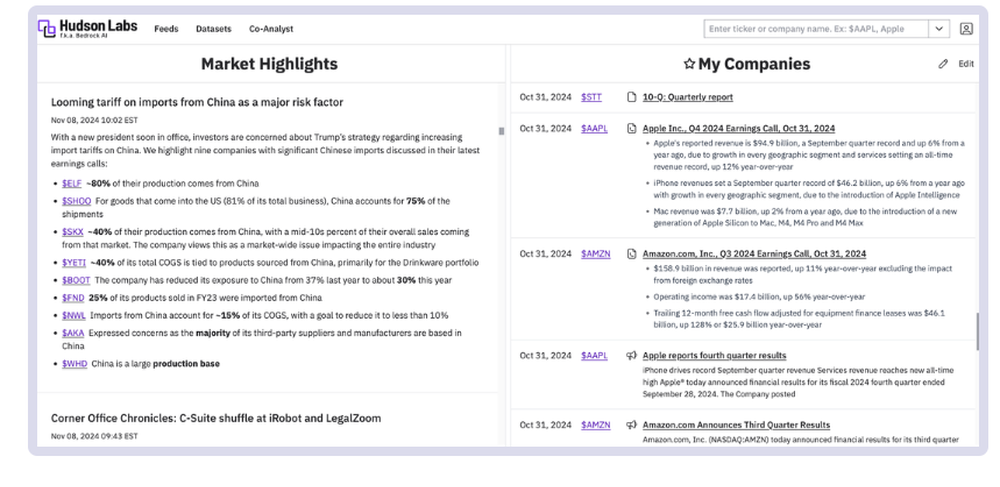Open the $AMZN link beside the Q3 Earnings Call
This screenshot has width=1000, height=487.
(x=596, y=254)
